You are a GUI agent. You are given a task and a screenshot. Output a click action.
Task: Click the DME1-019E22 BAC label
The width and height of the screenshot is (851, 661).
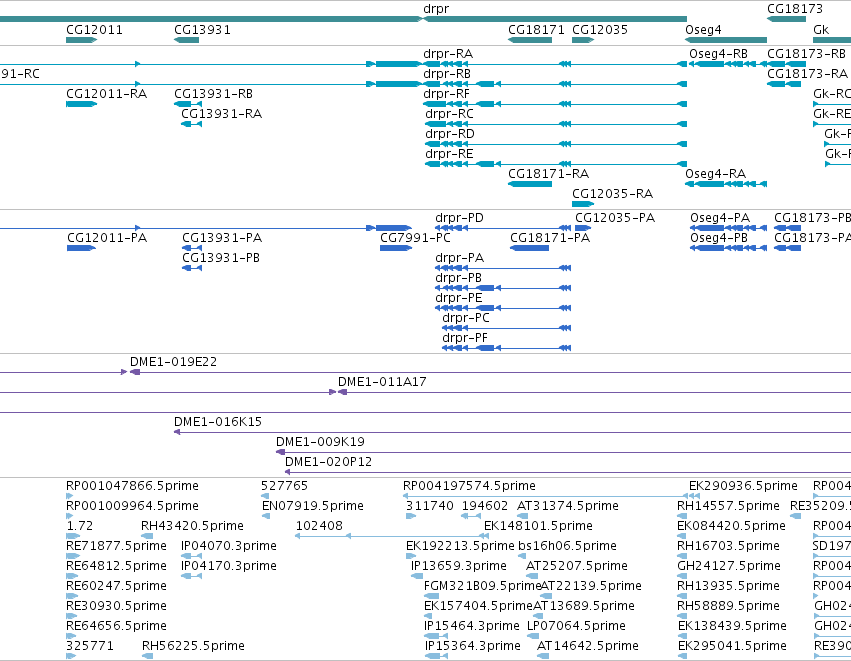point(173,362)
